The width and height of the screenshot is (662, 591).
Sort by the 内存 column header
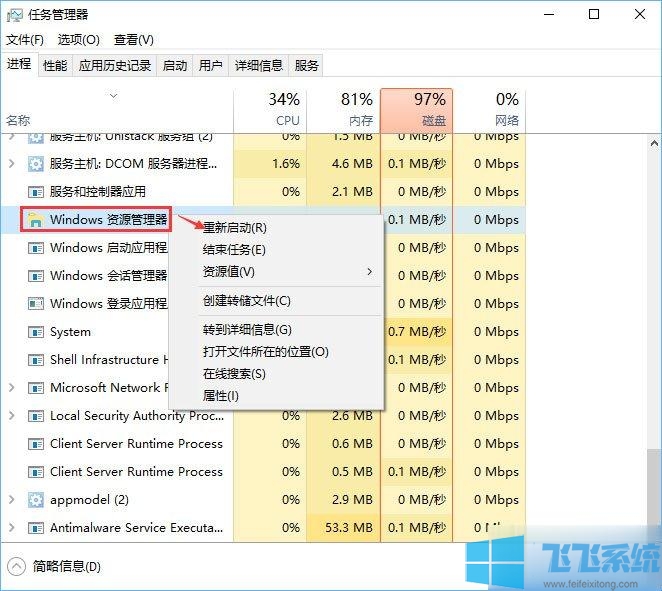point(343,111)
